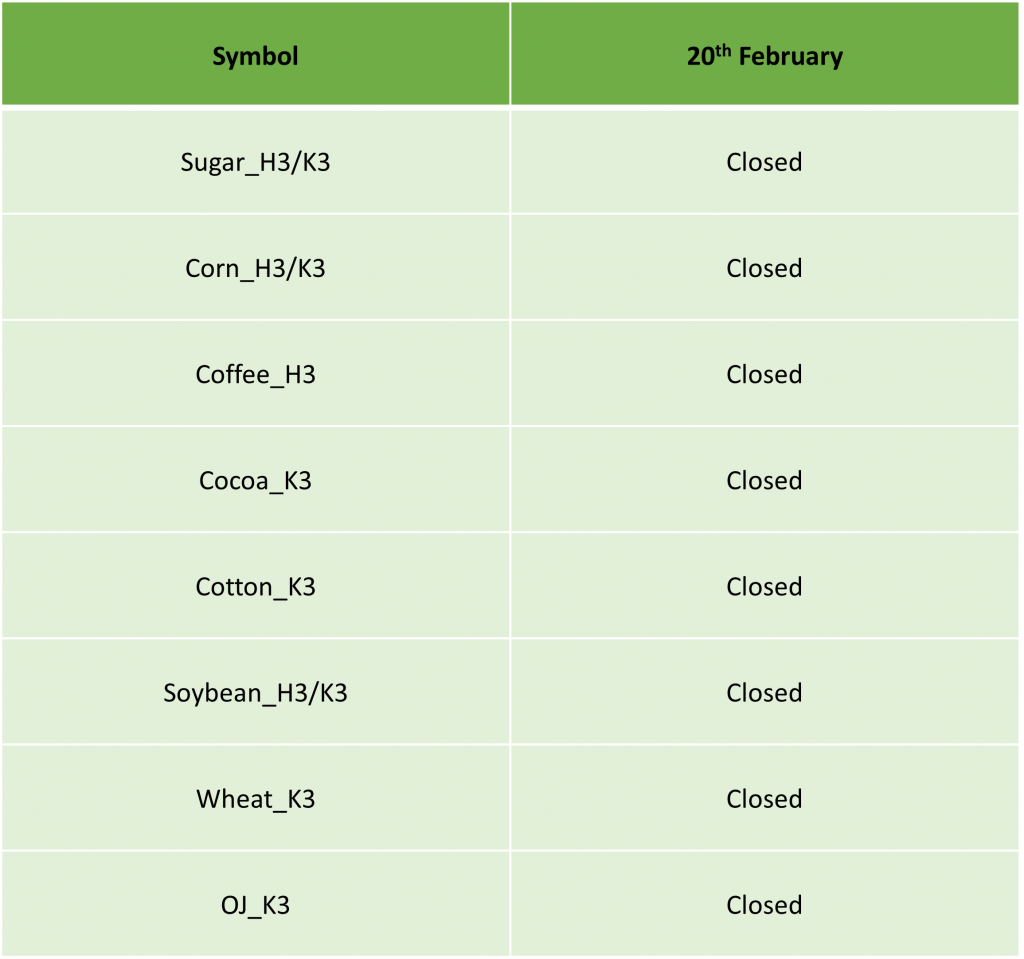
Task: Click the Symbol column header
Action: pos(255,54)
